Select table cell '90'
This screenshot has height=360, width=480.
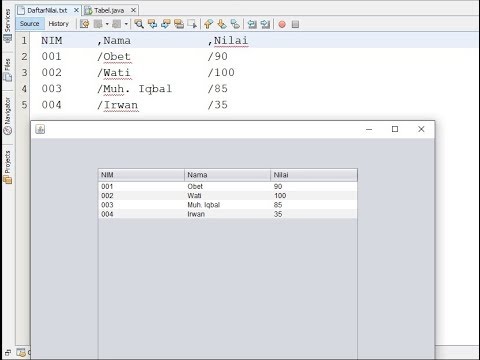point(314,186)
